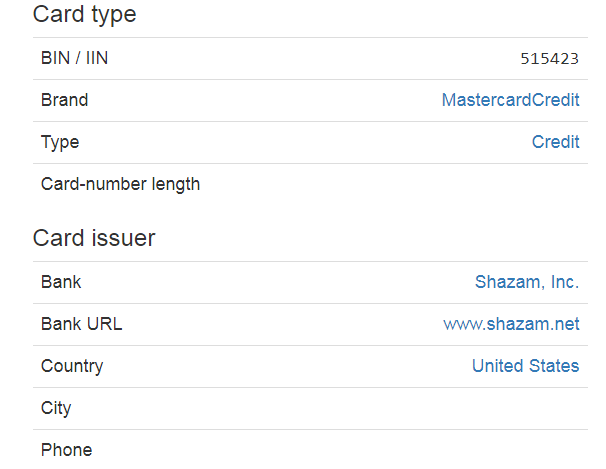Click the Card issuer heading
The width and height of the screenshot is (606, 469).
coord(94,238)
